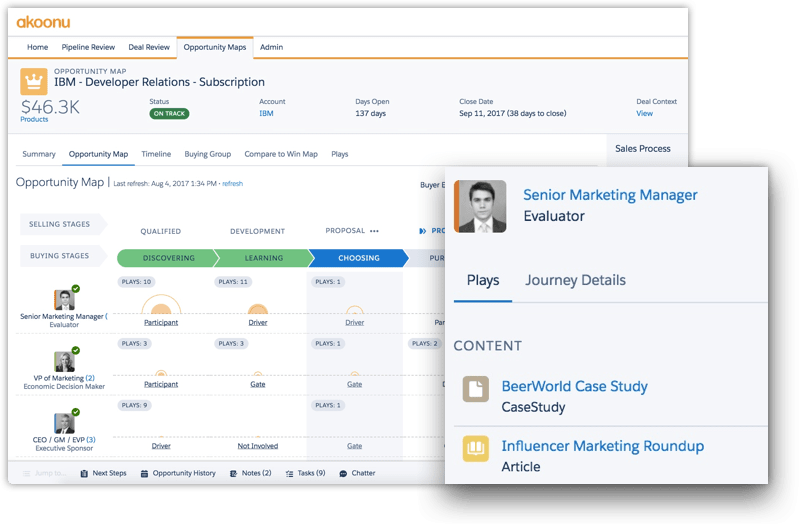
Task: Open the PROPOSAL stage ellipsis menu
Action: click(374, 231)
